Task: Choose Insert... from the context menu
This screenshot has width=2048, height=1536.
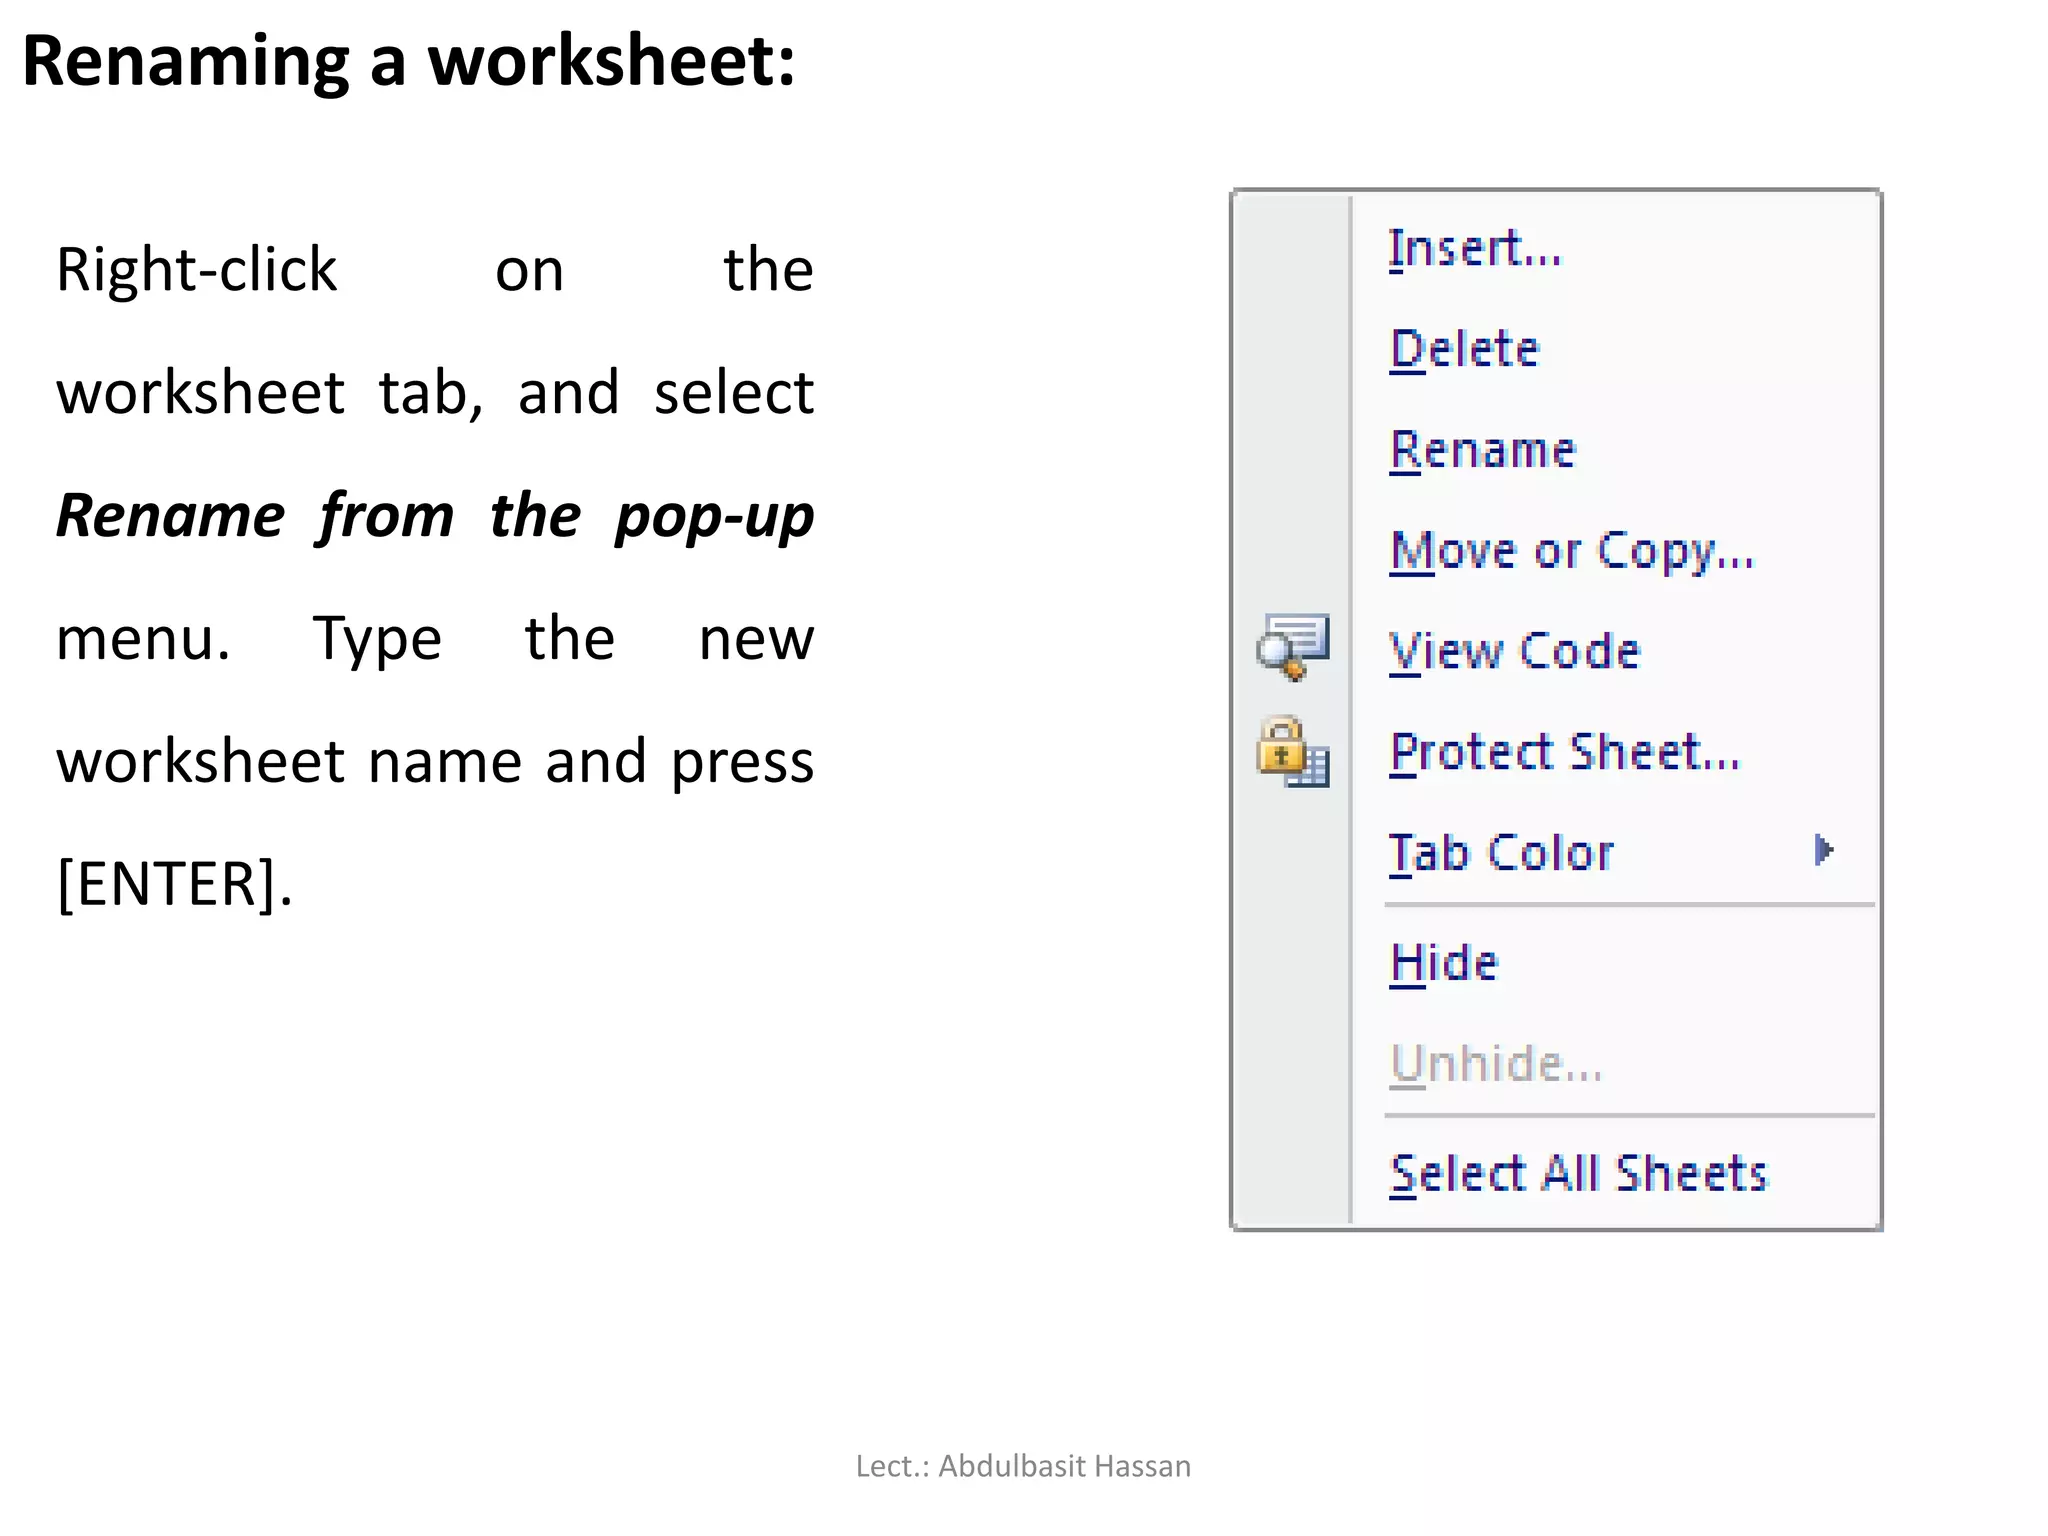Action: point(1474,247)
